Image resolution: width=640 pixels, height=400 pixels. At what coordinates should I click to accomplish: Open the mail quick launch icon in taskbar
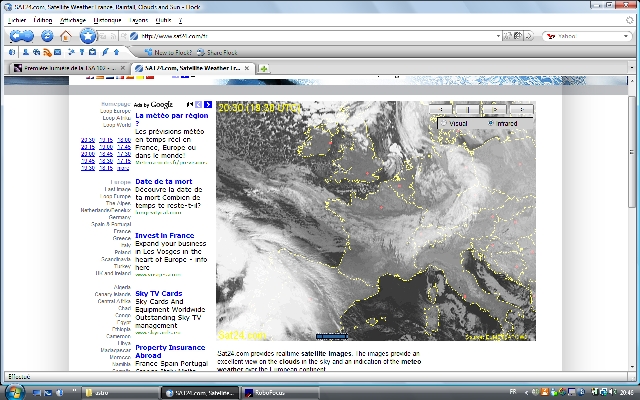(x=48, y=393)
